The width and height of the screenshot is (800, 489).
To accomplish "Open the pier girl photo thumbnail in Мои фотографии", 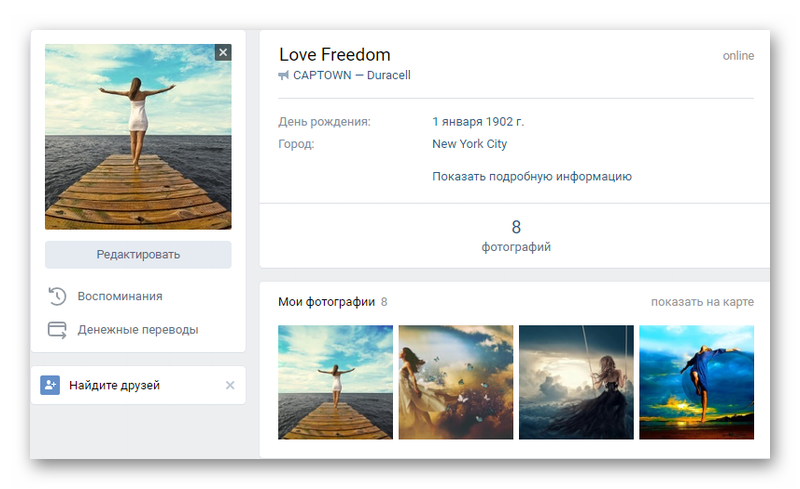I will (335, 382).
